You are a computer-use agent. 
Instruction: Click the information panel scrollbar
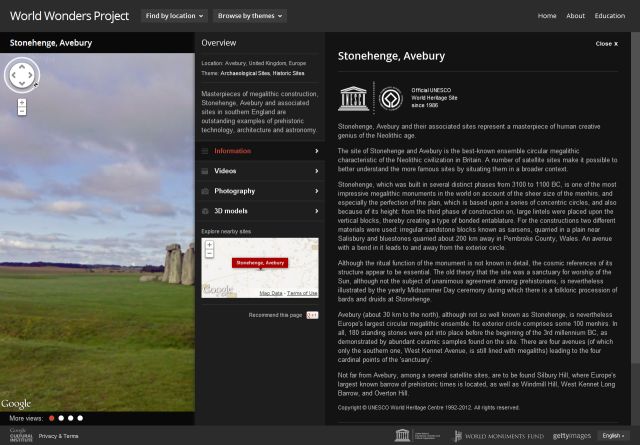(635, 198)
